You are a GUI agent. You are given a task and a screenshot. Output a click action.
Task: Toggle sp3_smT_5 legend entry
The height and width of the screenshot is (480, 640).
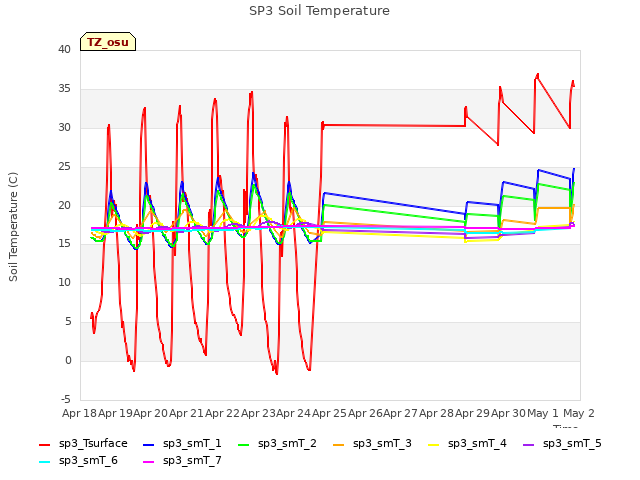pos(562,443)
